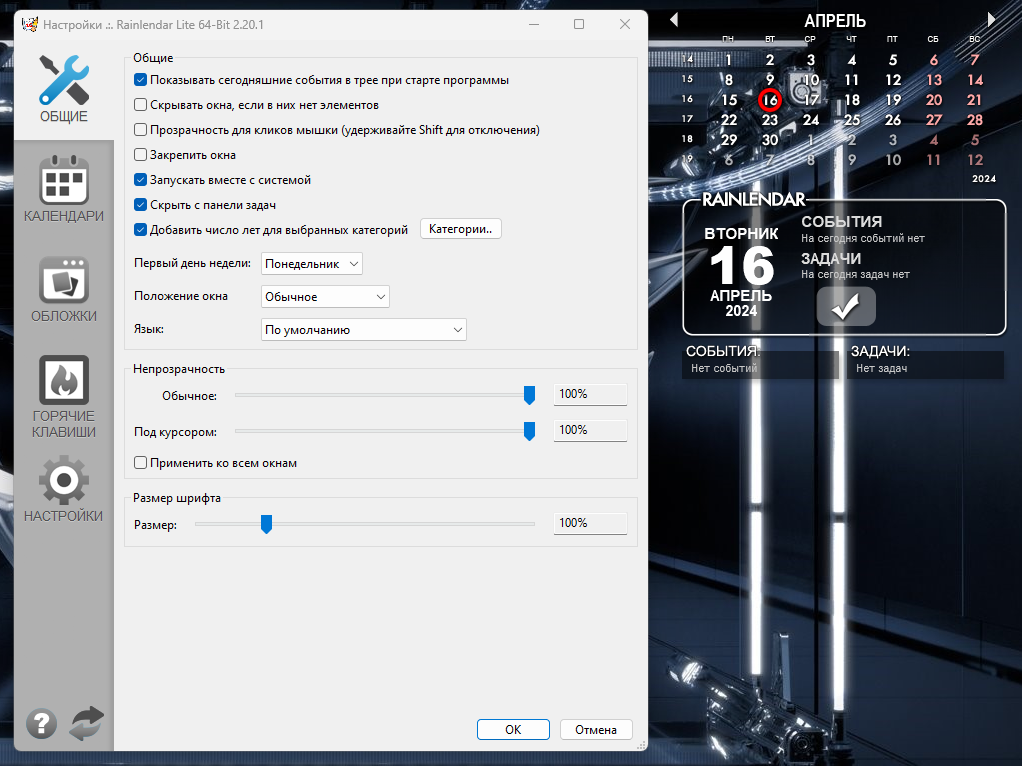Show previous month with left arrow
Viewport: 1022px width, 766px height.
[x=674, y=20]
